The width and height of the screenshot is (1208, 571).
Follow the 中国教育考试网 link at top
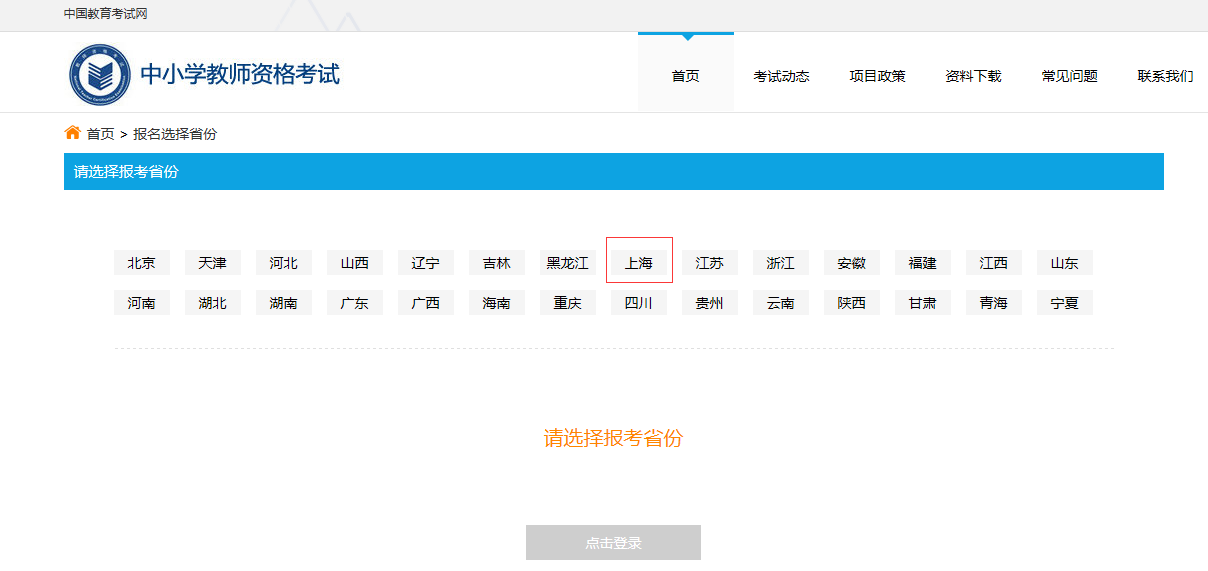105,14
